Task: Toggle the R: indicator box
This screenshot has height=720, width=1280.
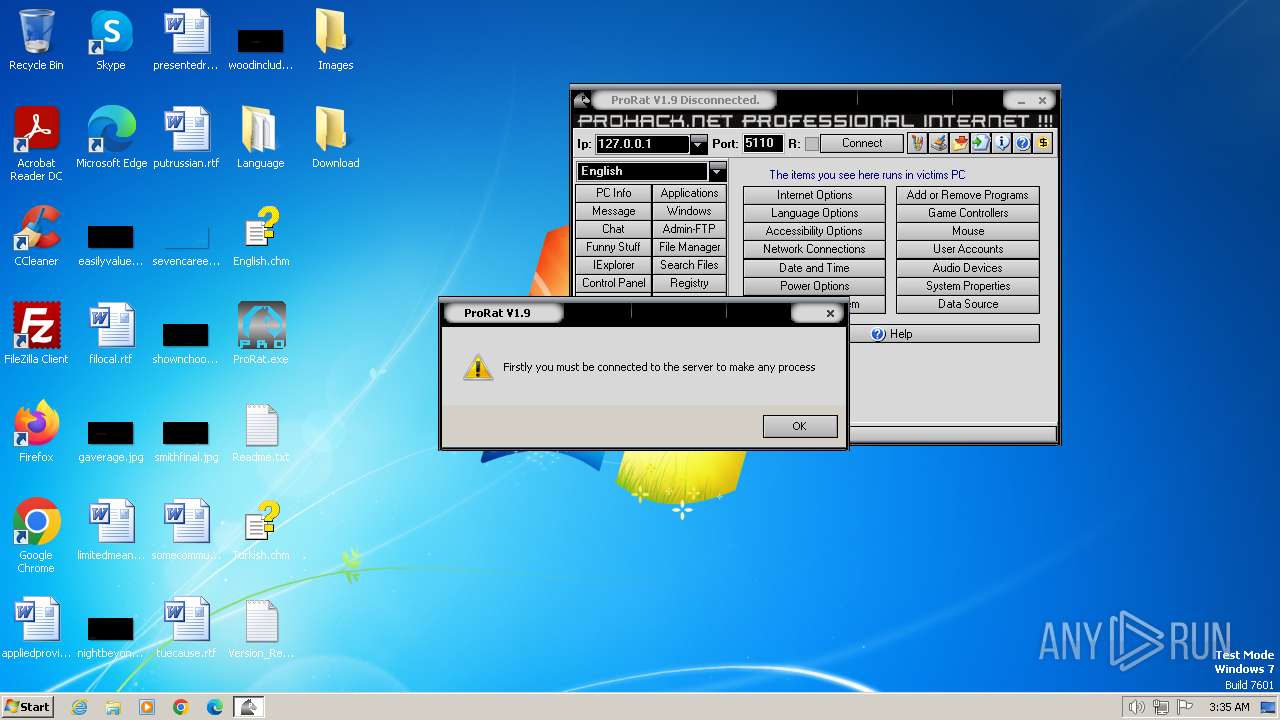Action: (x=812, y=144)
